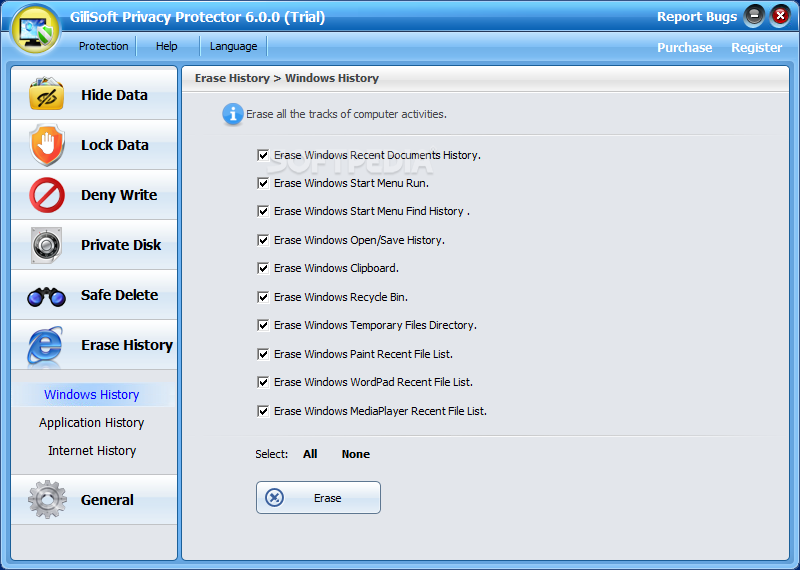
Task: Click the Safe Delete binoculars icon
Action: (x=46, y=296)
